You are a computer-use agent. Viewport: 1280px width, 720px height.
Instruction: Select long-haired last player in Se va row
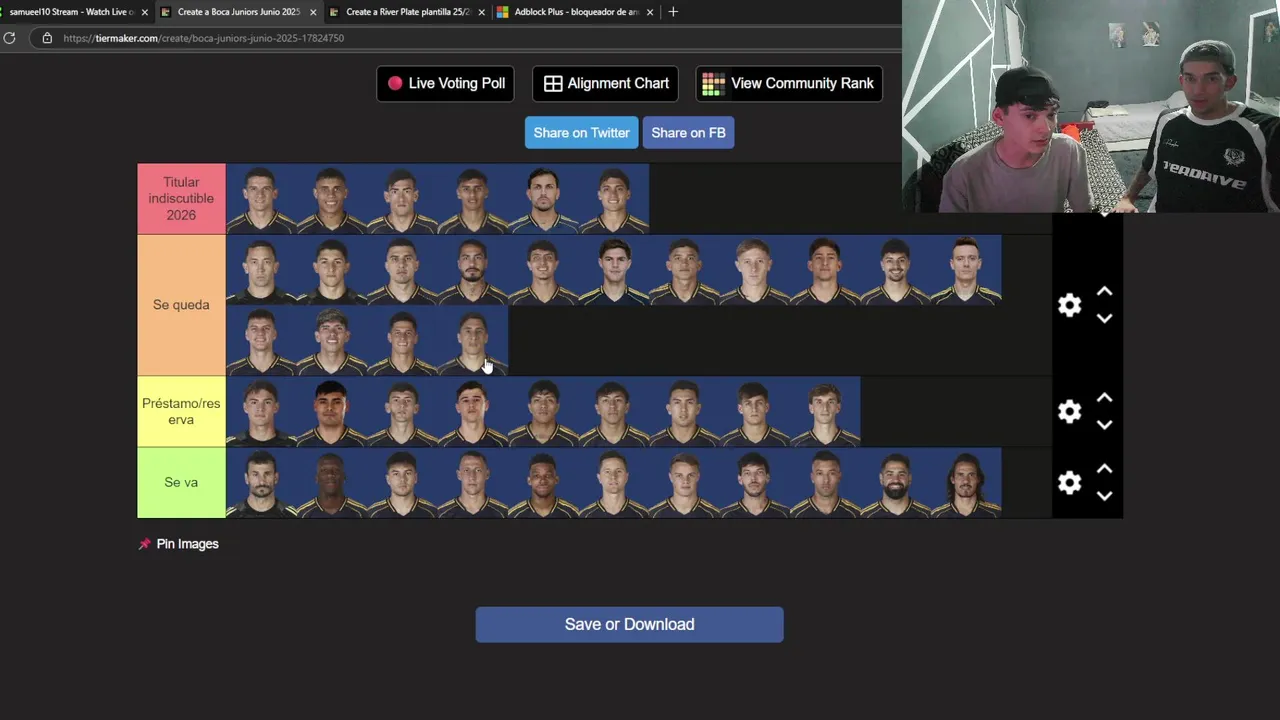[966, 482]
